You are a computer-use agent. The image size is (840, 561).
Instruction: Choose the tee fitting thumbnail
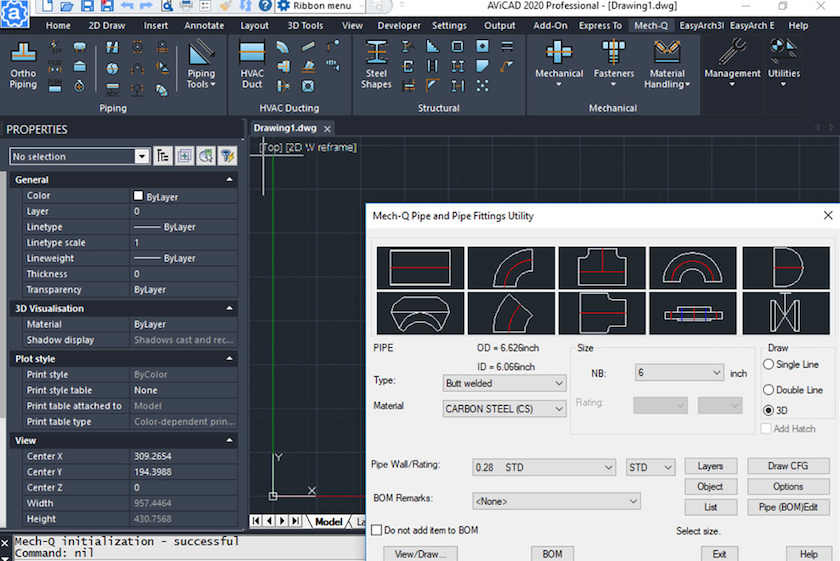click(x=602, y=268)
